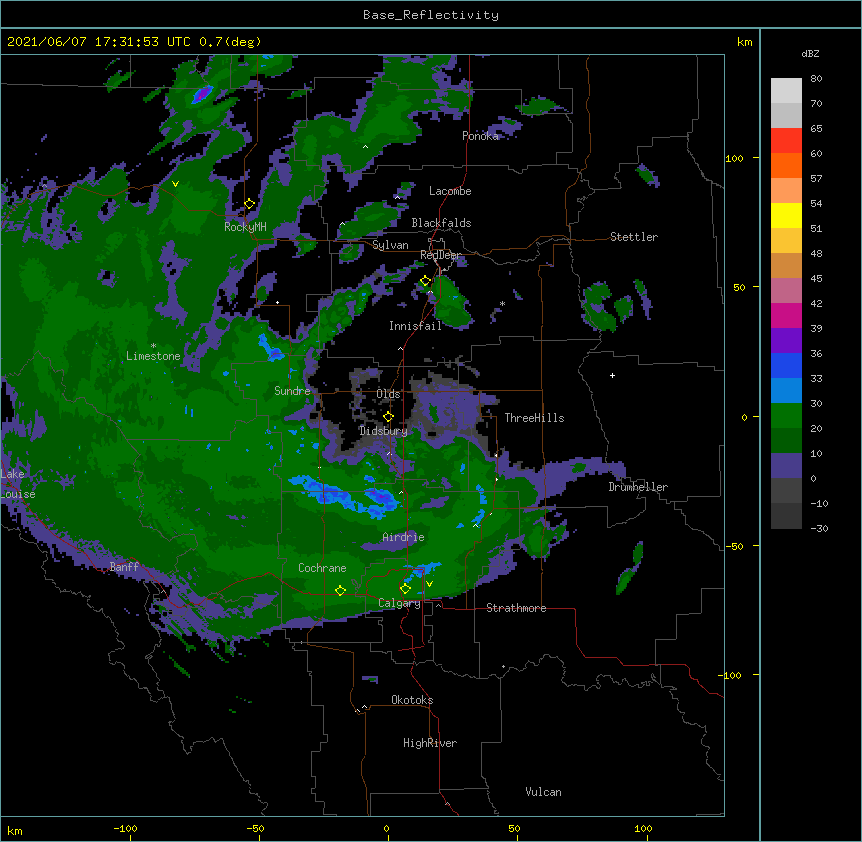Click the Banff town label
Viewport: 862px width, 842px height.
[x=124, y=567]
